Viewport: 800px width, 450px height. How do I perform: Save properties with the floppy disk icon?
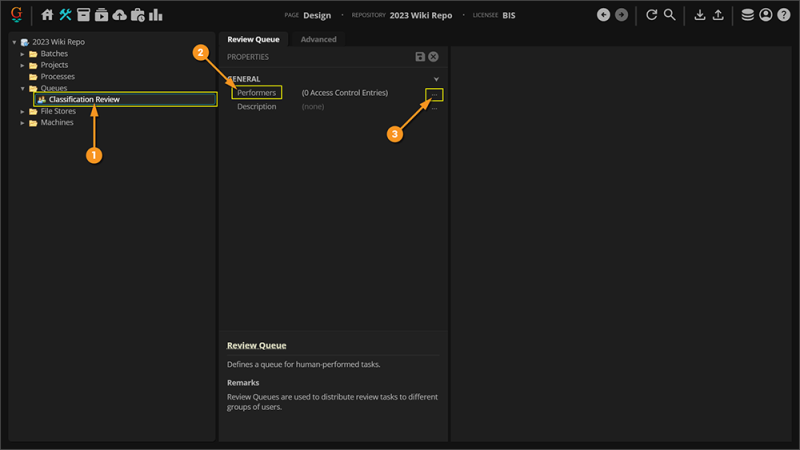click(420, 57)
